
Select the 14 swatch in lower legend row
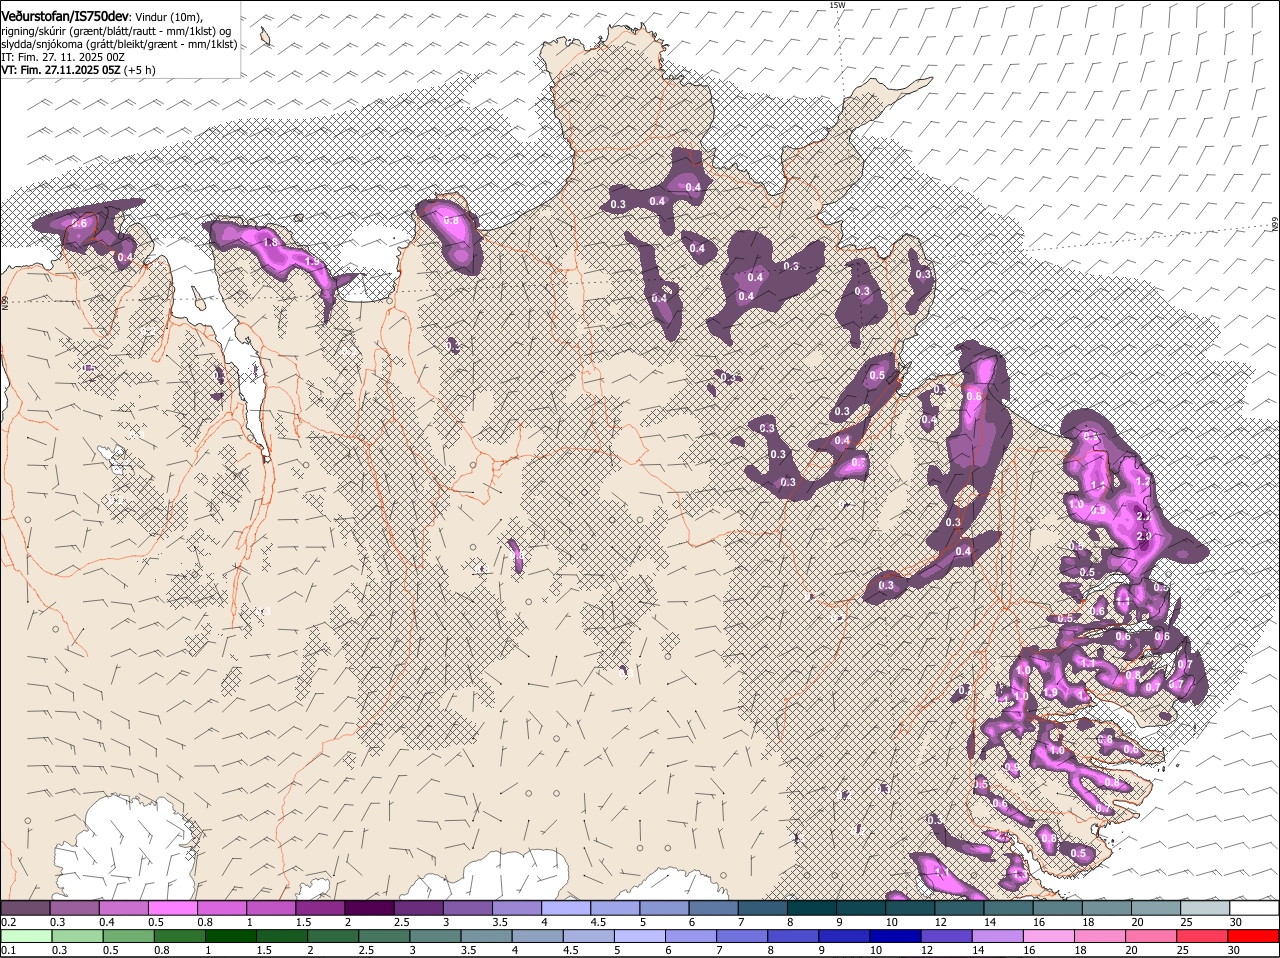pyautogui.click(x=997, y=937)
